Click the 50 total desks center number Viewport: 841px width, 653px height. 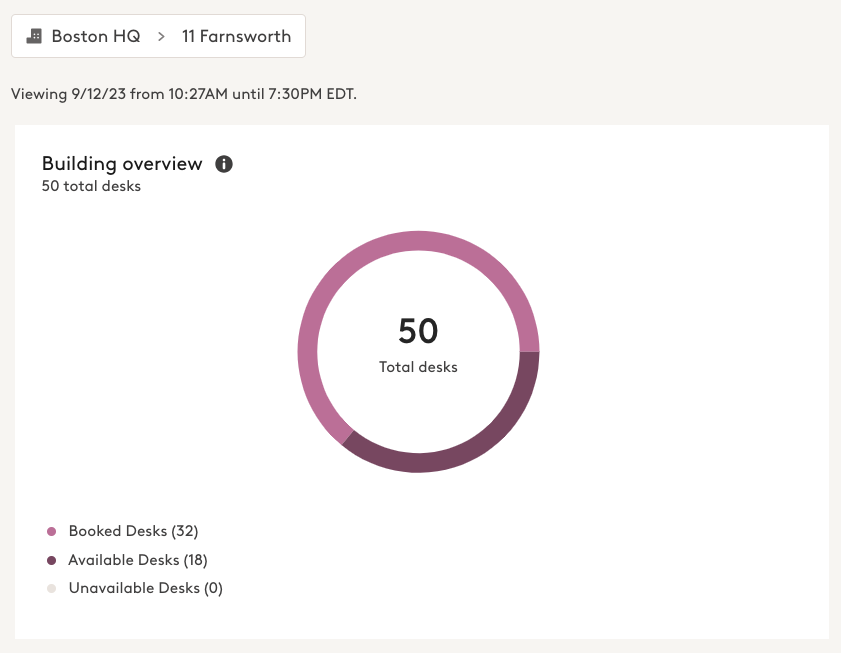tap(418, 331)
